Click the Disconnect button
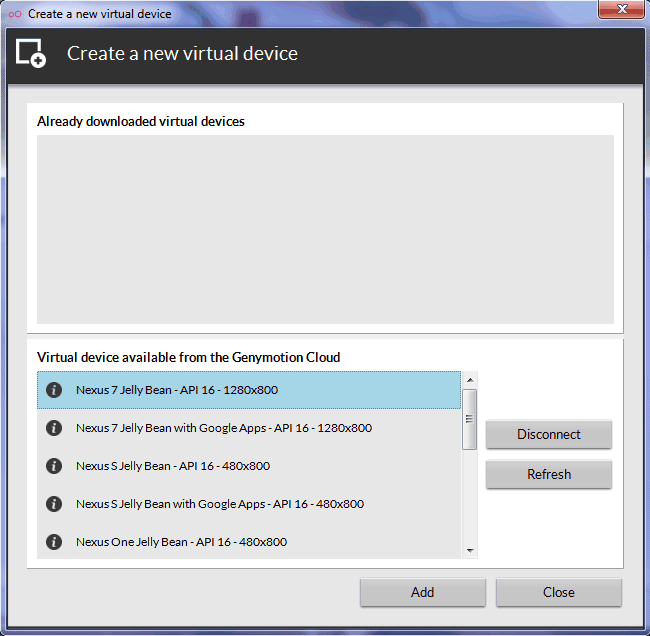Screen dimensions: 650x636 (549, 435)
